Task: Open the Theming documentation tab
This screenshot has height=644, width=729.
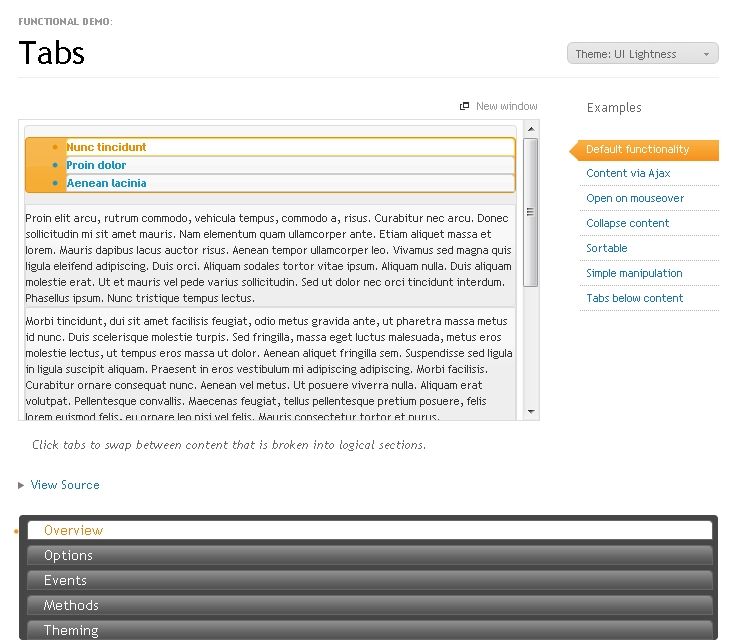Action: point(71,630)
